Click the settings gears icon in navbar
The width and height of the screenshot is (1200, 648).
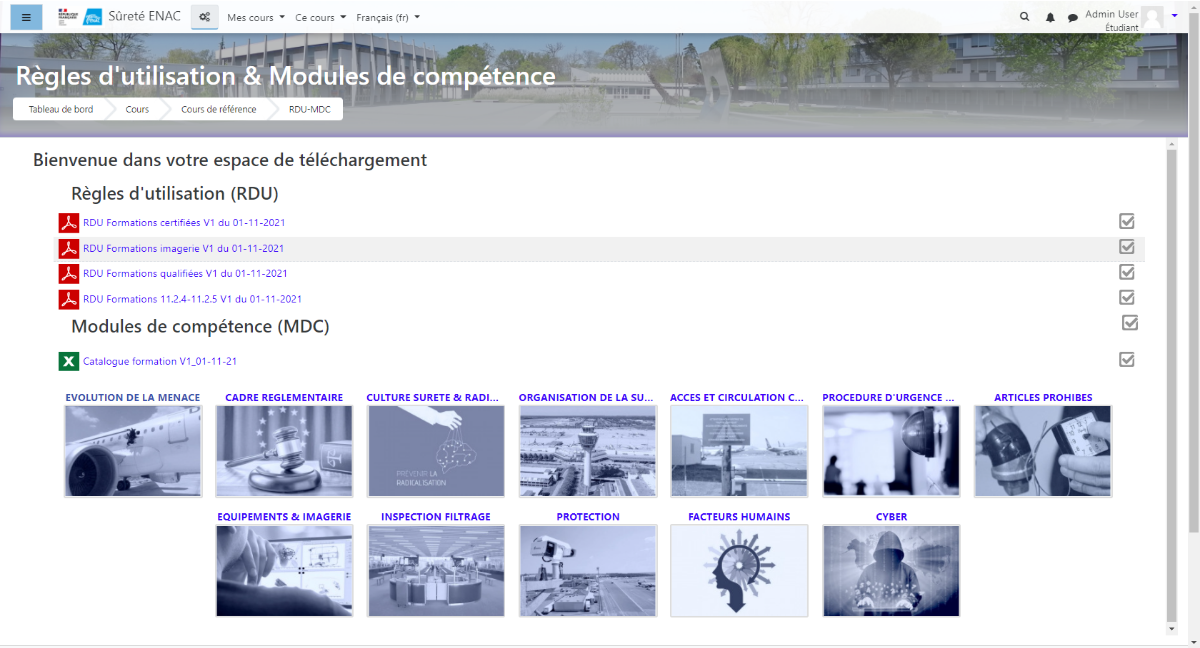pos(205,17)
